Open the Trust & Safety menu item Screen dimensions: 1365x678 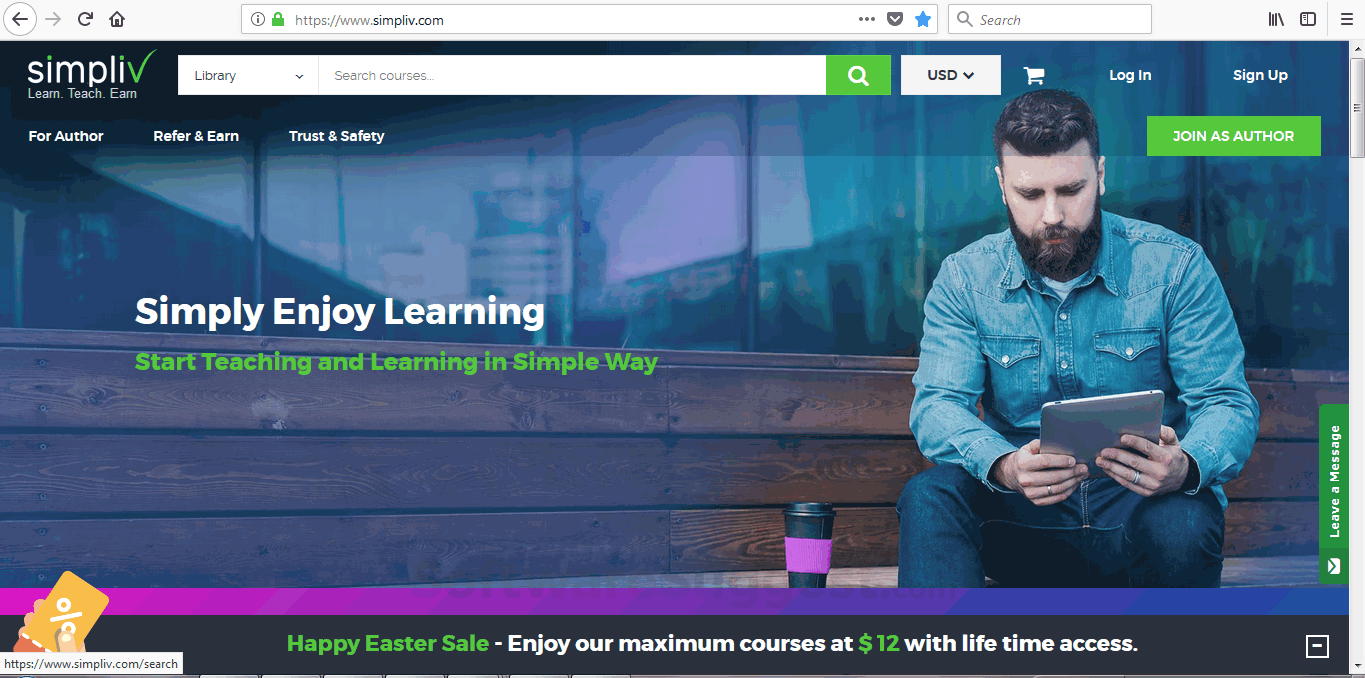point(336,136)
